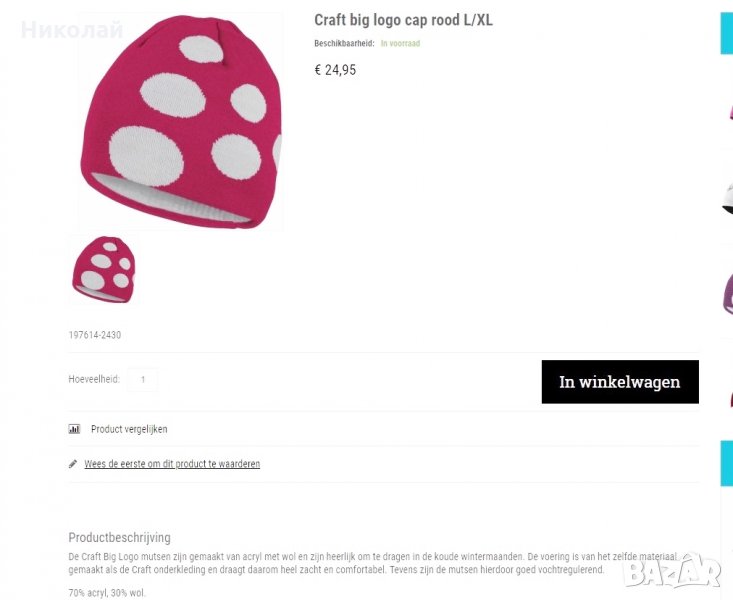Open 'Wees de eerste om dit product te waarderen'
This screenshot has height=600, width=733.
[x=172, y=464]
